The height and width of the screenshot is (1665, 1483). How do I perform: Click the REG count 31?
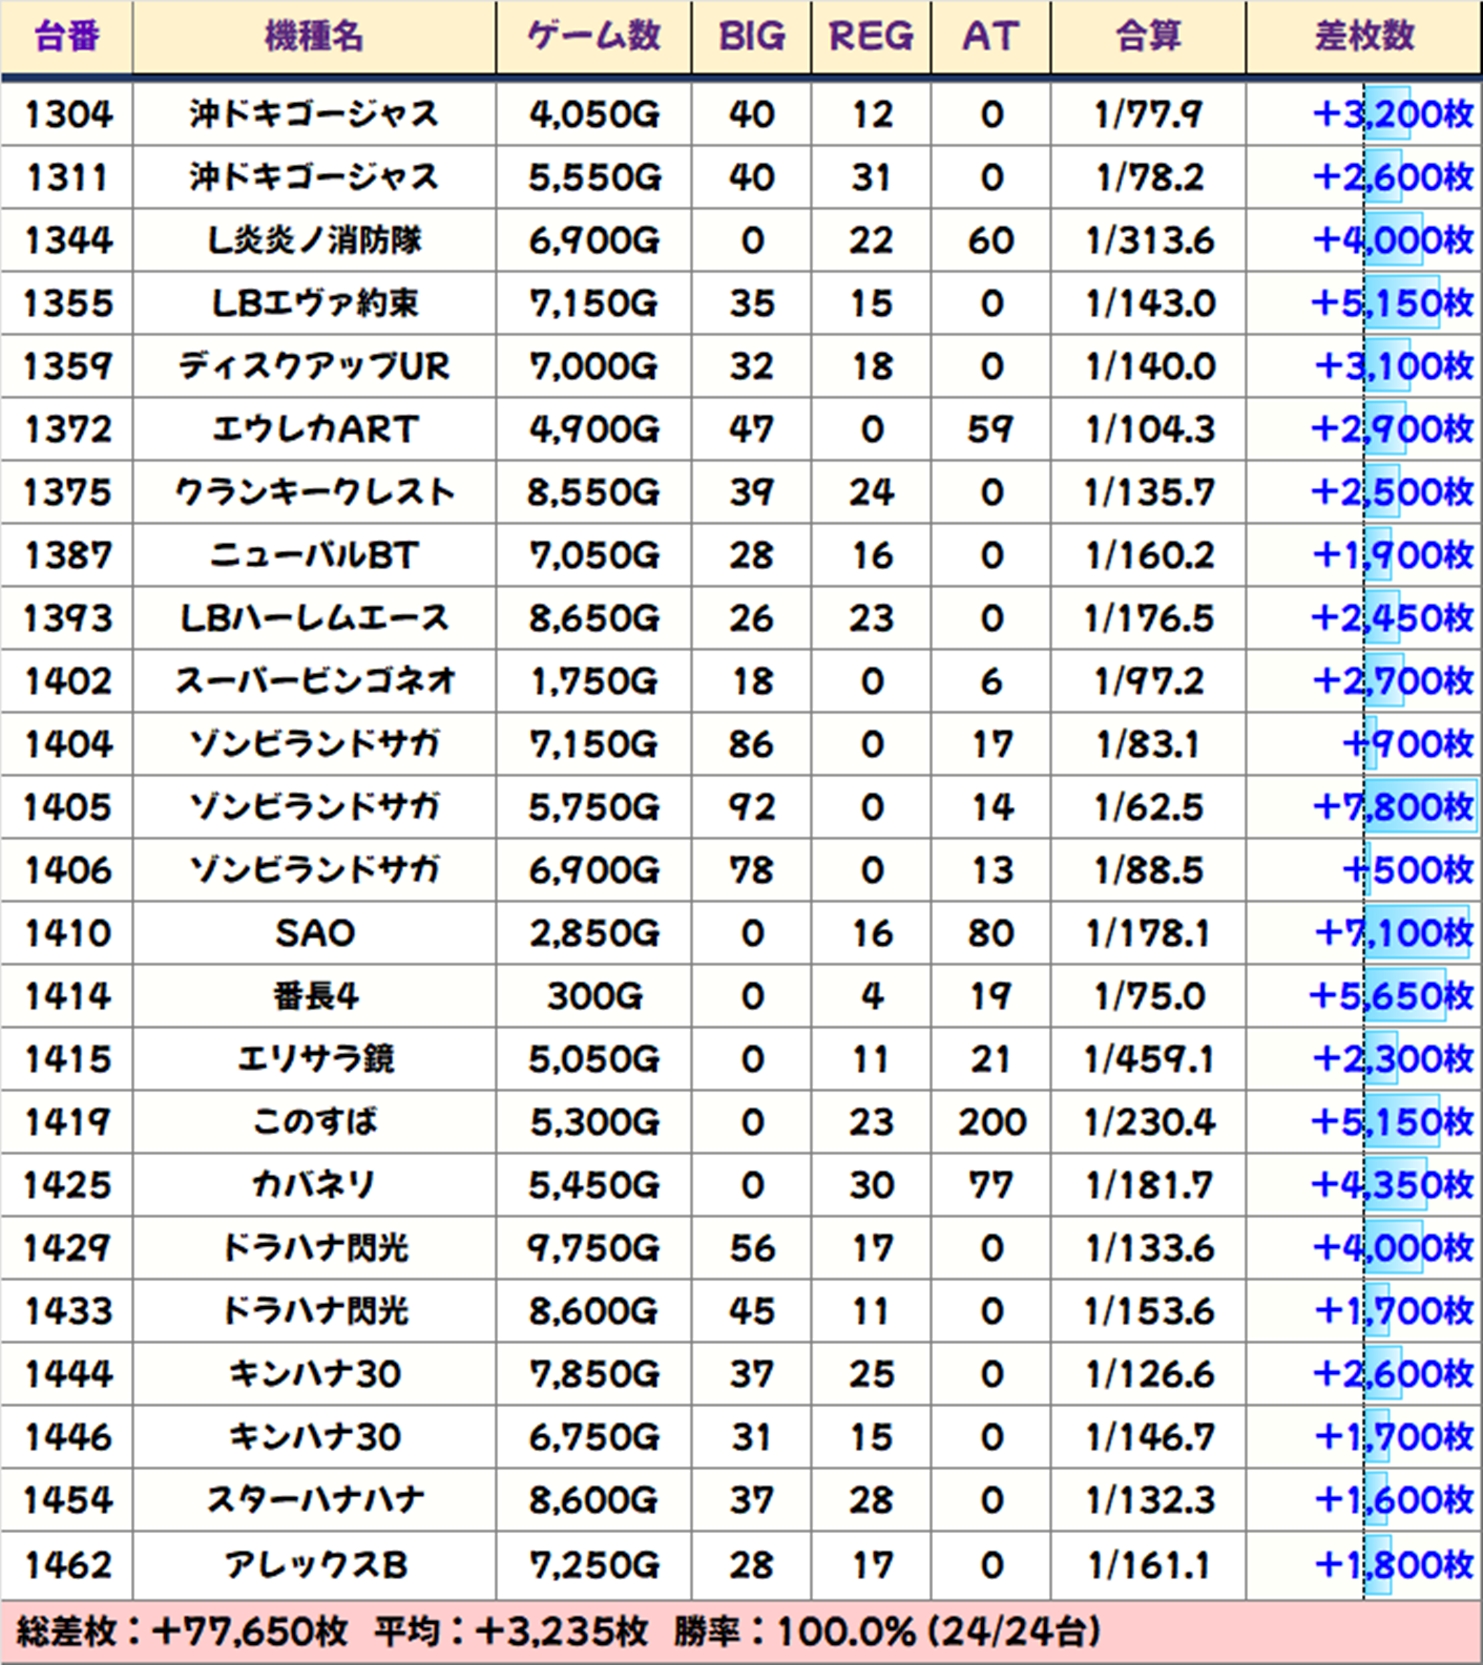click(x=871, y=178)
